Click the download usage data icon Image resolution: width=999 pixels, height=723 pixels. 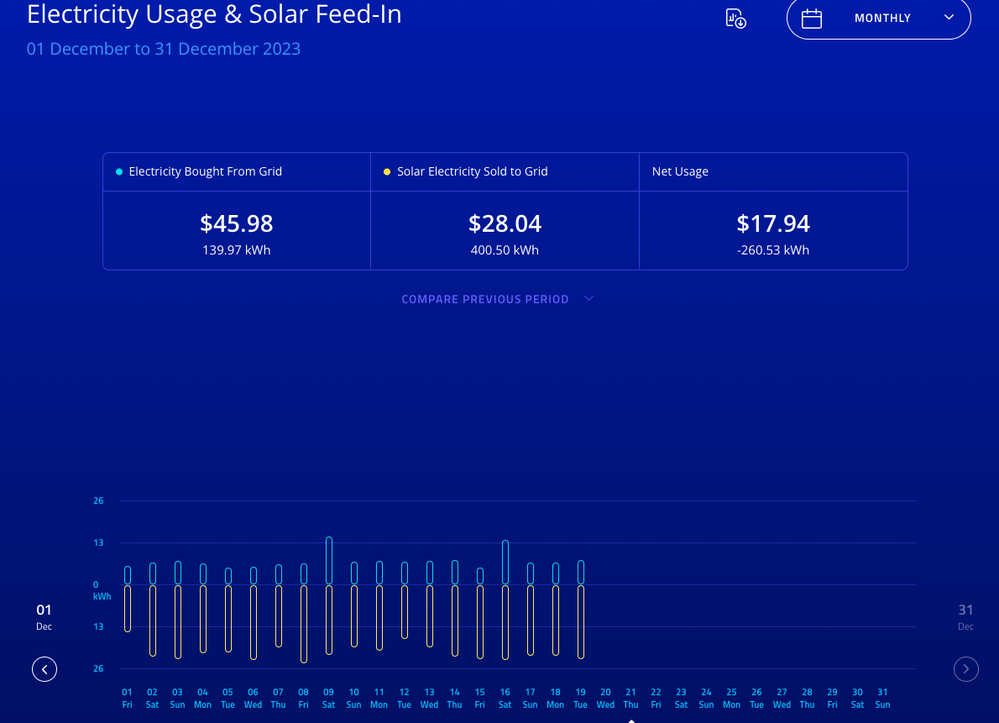coord(735,18)
